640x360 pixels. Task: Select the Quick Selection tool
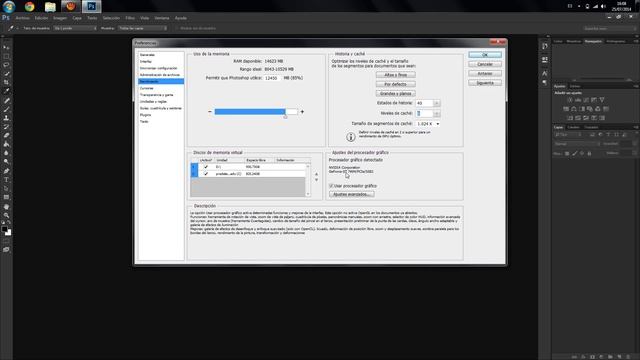tap(6, 74)
